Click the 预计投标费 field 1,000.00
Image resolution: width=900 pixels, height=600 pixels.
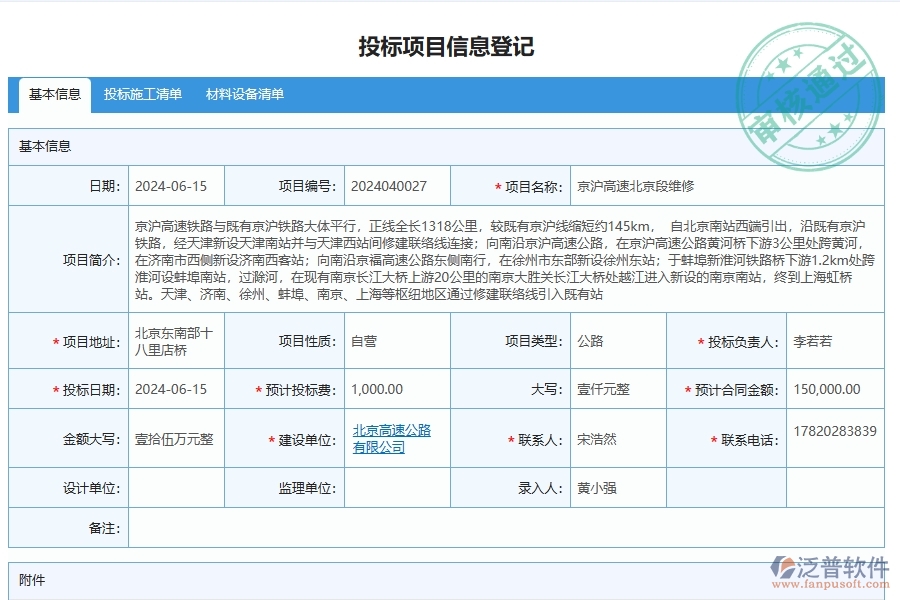[x=392, y=389]
